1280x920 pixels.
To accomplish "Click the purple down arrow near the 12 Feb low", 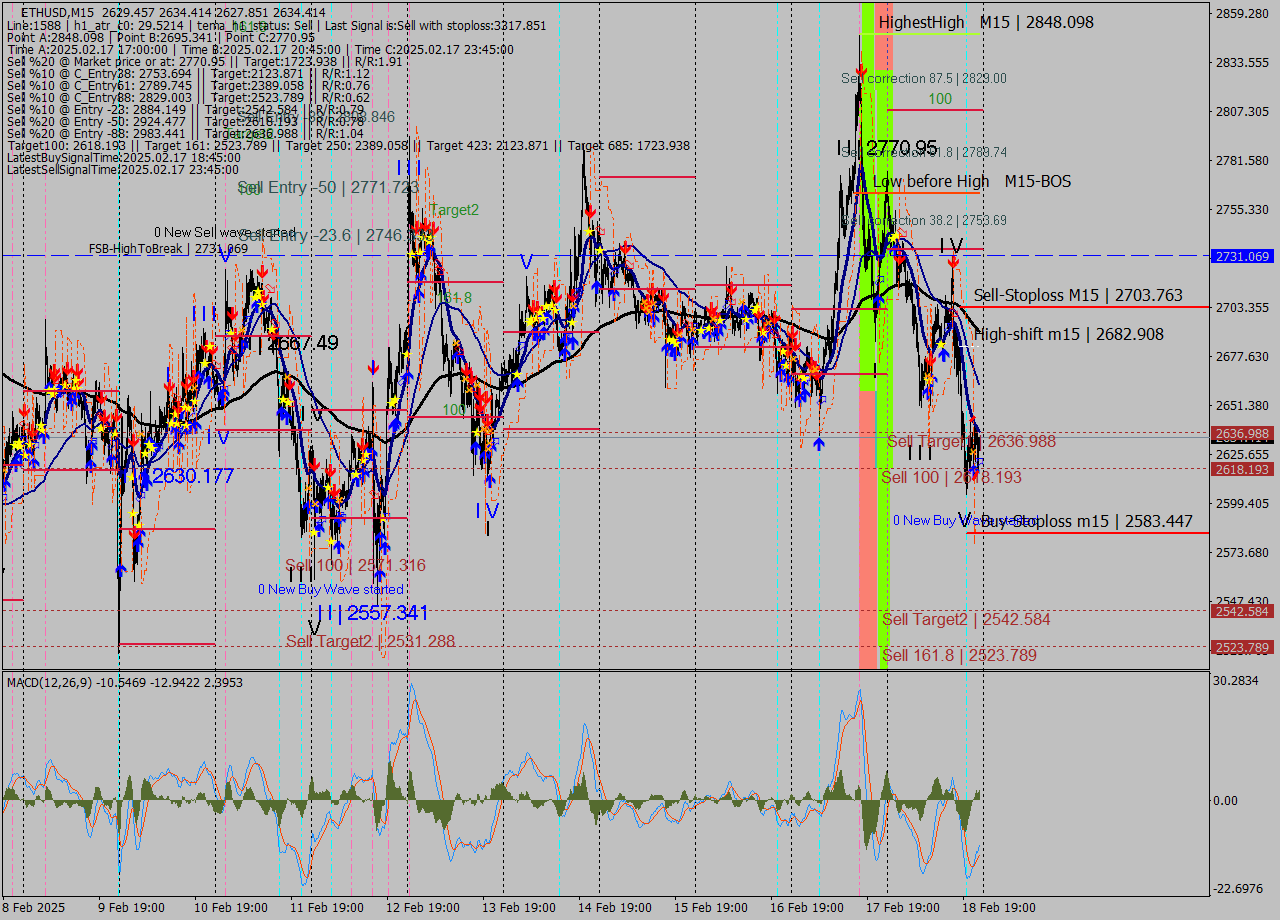I will 373,368.
